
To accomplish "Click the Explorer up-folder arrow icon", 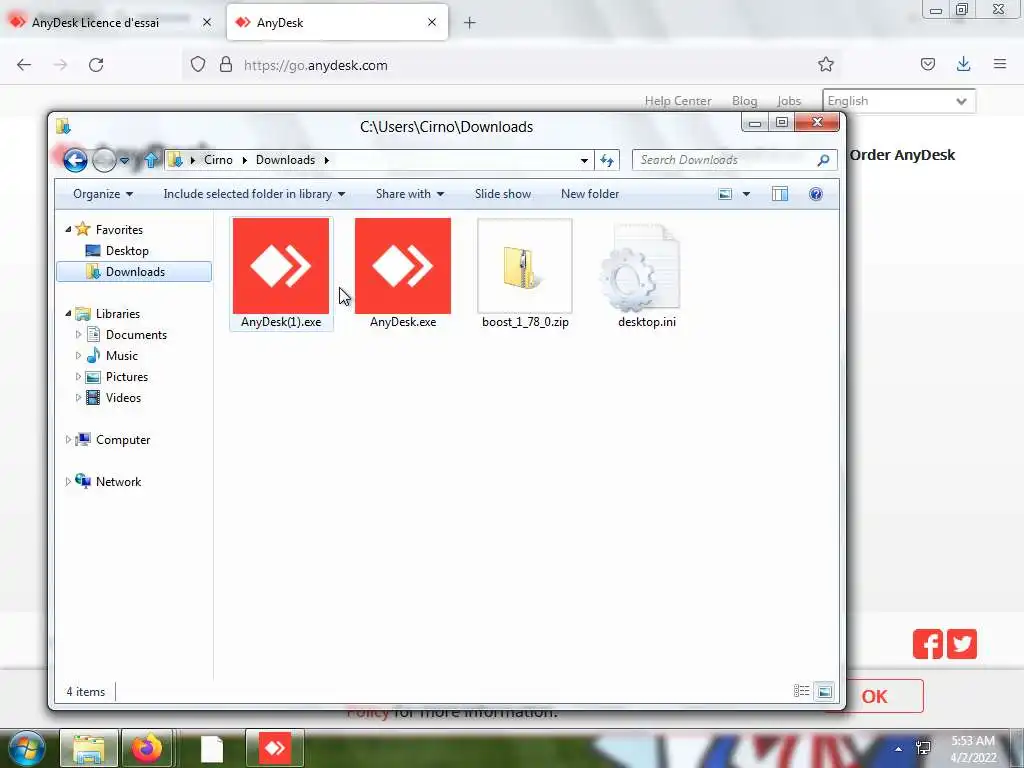I will tap(151, 159).
